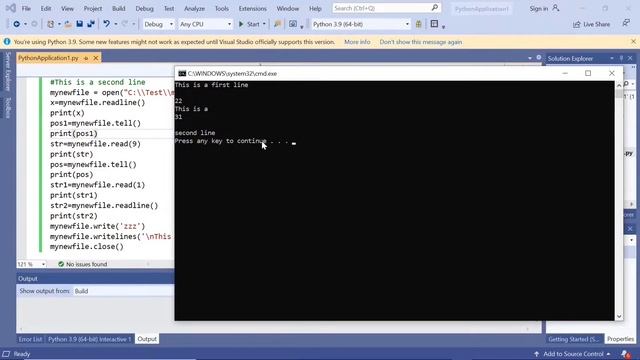Select the Output tab at bottom

pos(147,339)
